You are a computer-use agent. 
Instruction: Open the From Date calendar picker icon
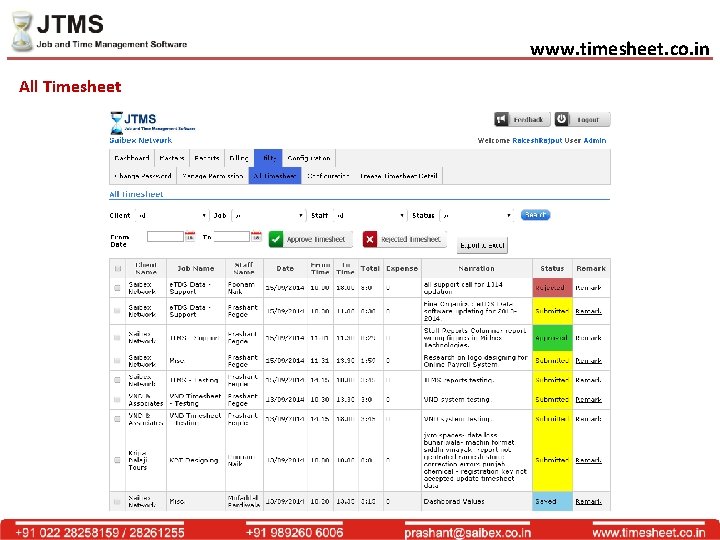pos(190,237)
